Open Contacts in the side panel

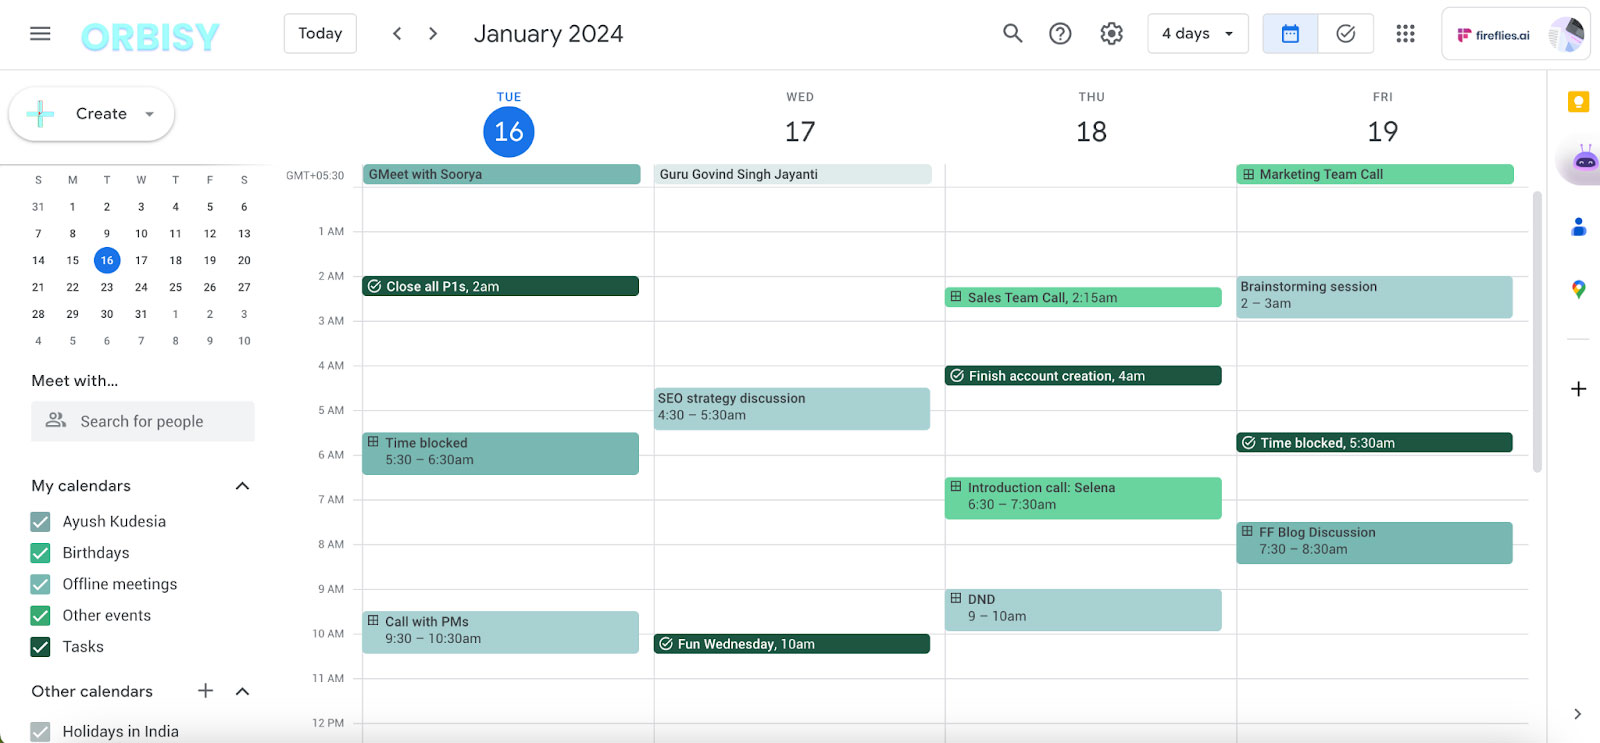[x=1578, y=228]
